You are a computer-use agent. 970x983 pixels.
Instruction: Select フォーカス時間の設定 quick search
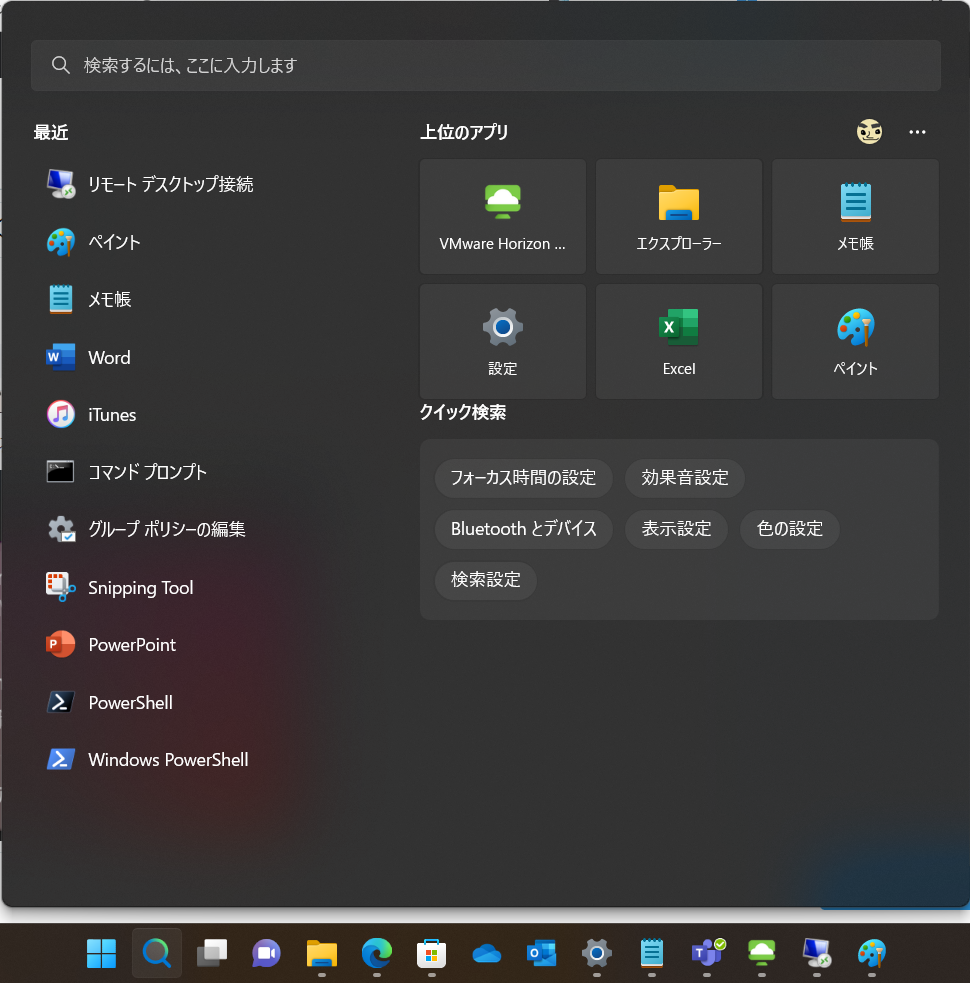tap(524, 478)
